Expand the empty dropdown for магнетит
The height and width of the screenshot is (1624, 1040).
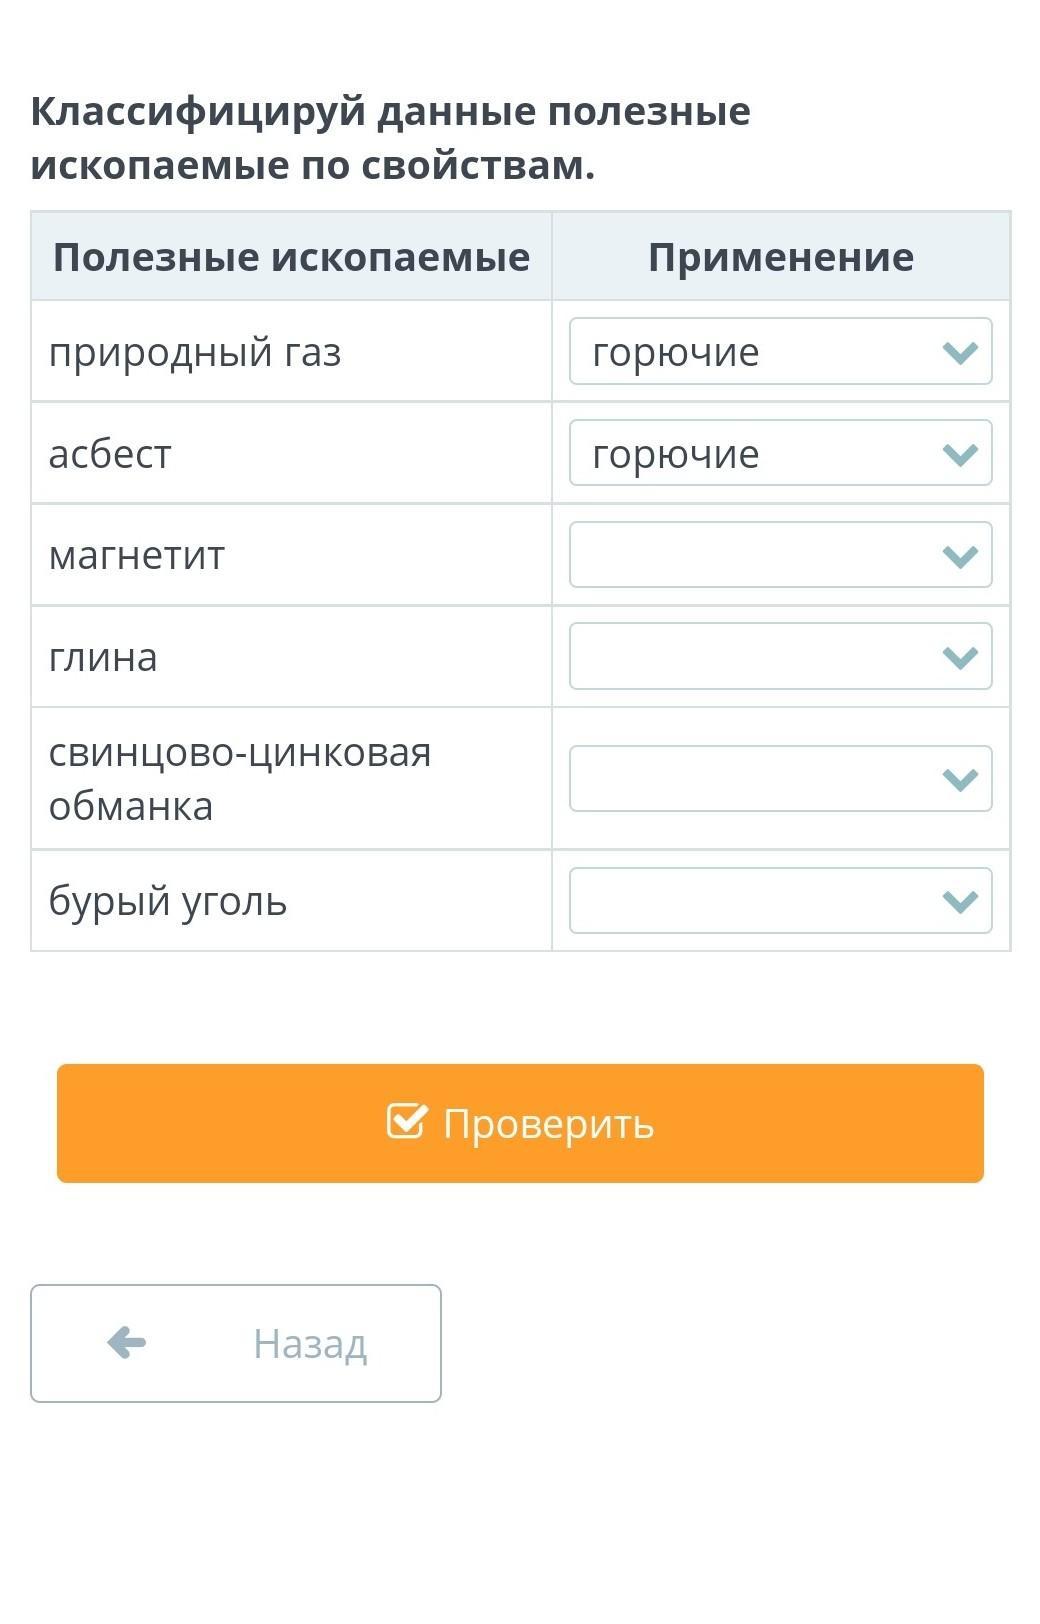point(780,556)
